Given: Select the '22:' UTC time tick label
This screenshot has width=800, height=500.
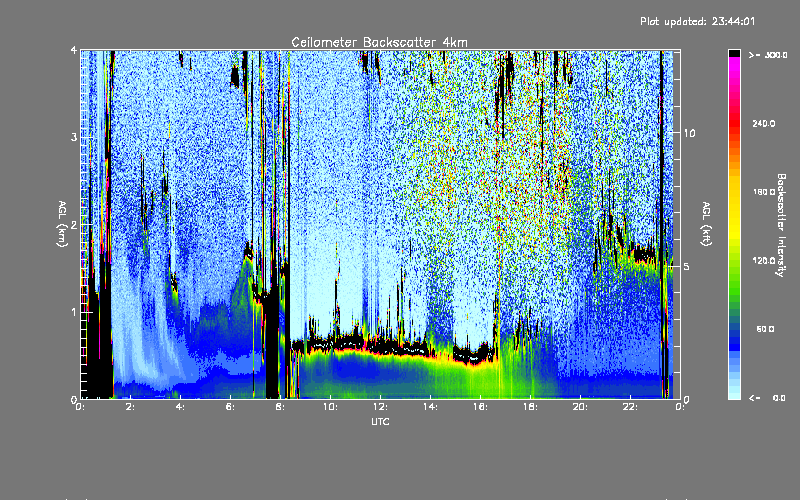Looking at the screenshot, I should [630, 407].
